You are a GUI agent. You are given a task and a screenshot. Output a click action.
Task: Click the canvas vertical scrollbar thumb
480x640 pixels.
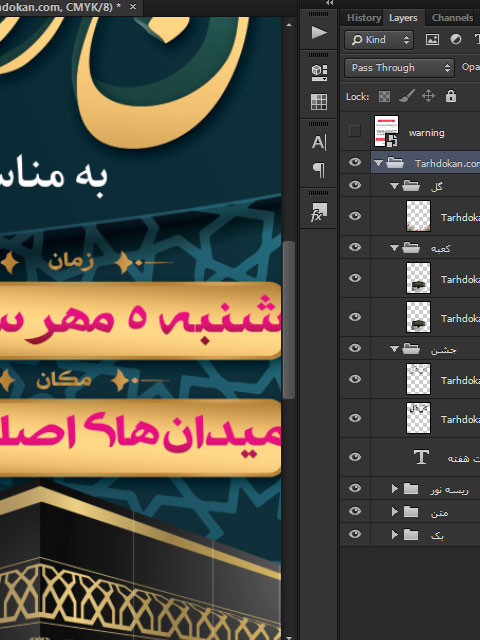tap(289, 320)
